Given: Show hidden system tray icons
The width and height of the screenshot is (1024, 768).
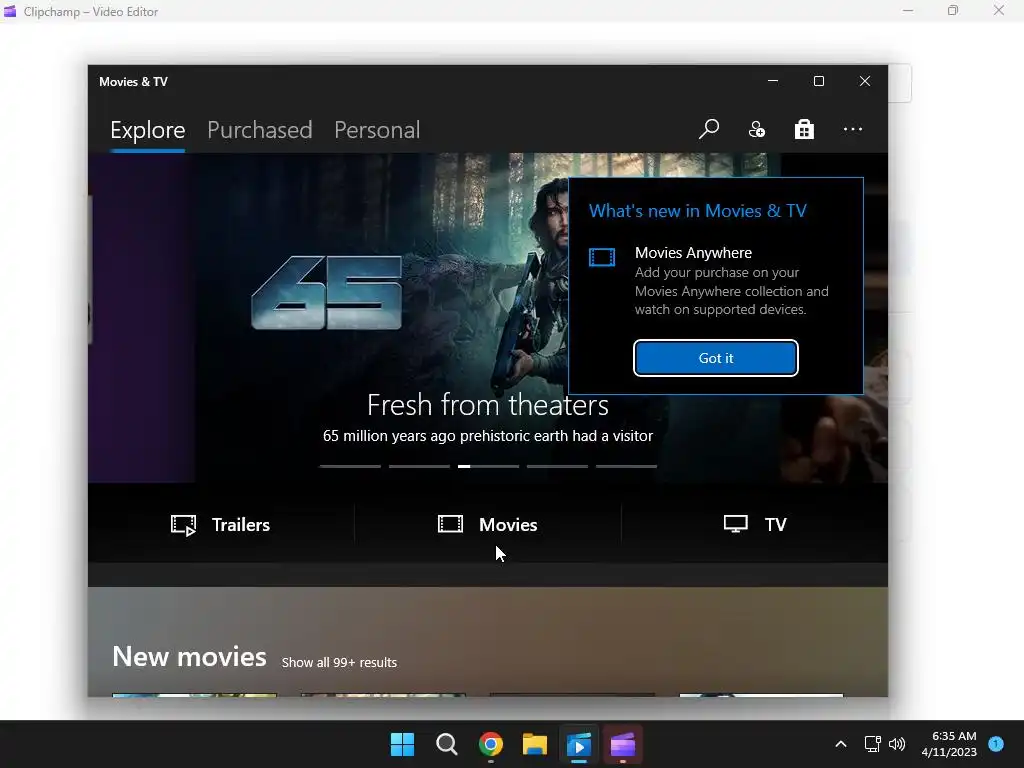Looking at the screenshot, I should (841, 744).
